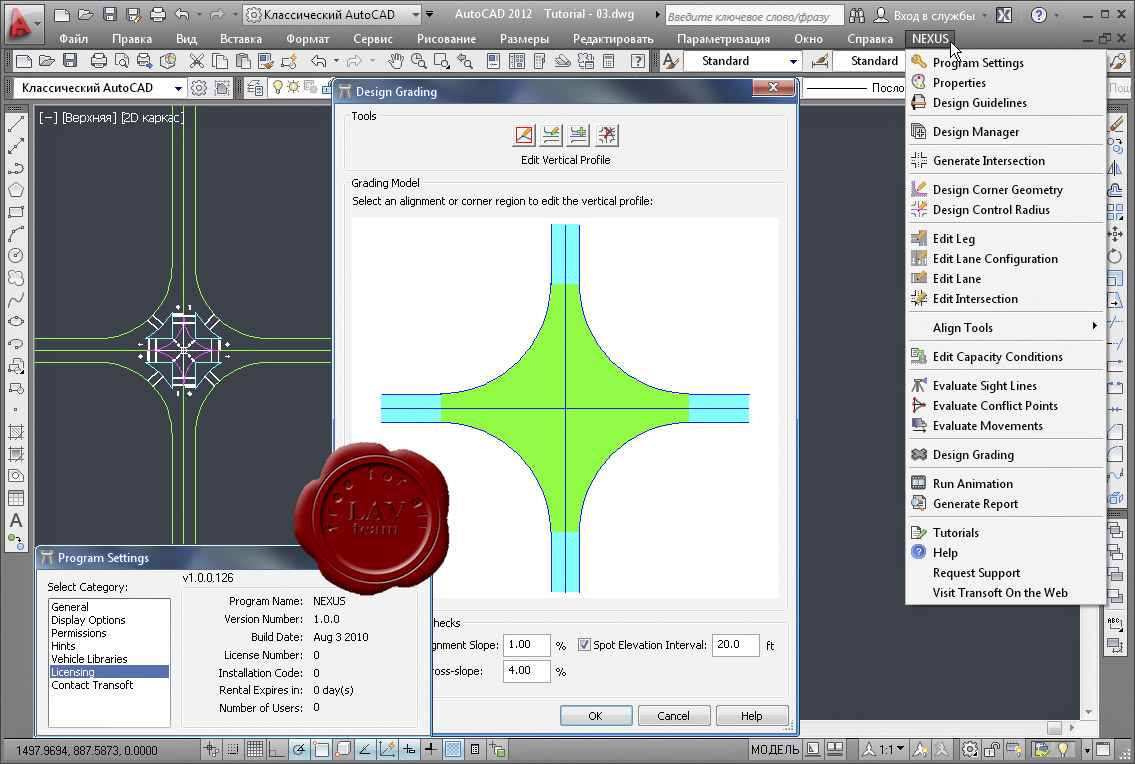Click OK in the Design Grading dialog
Viewport: 1135px width, 764px height.
coord(596,715)
